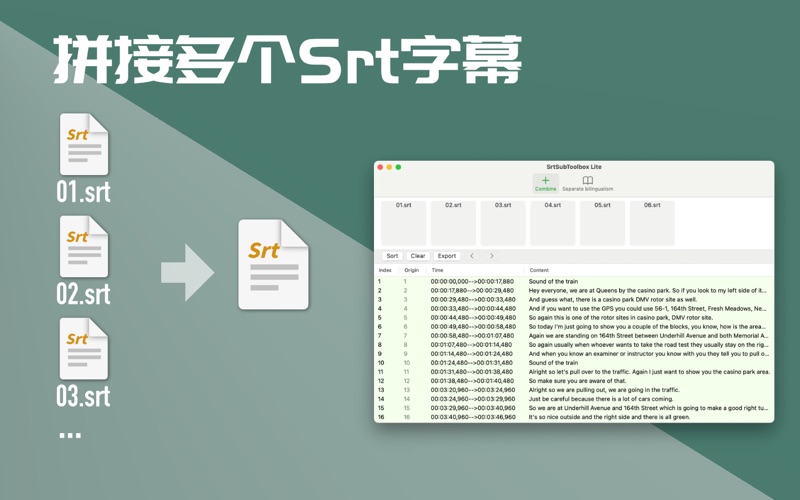Image resolution: width=800 pixels, height=500 pixels.
Task: Click the merged Srt output file icon
Action: point(273,264)
